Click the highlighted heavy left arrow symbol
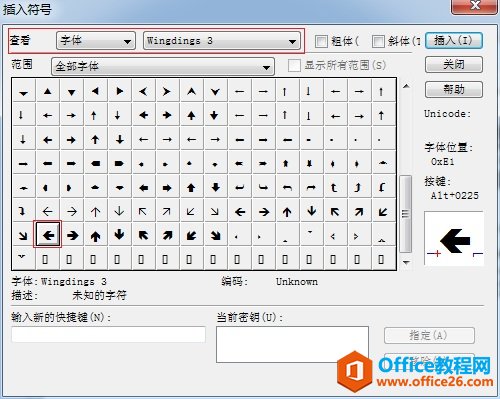 (48, 235)
